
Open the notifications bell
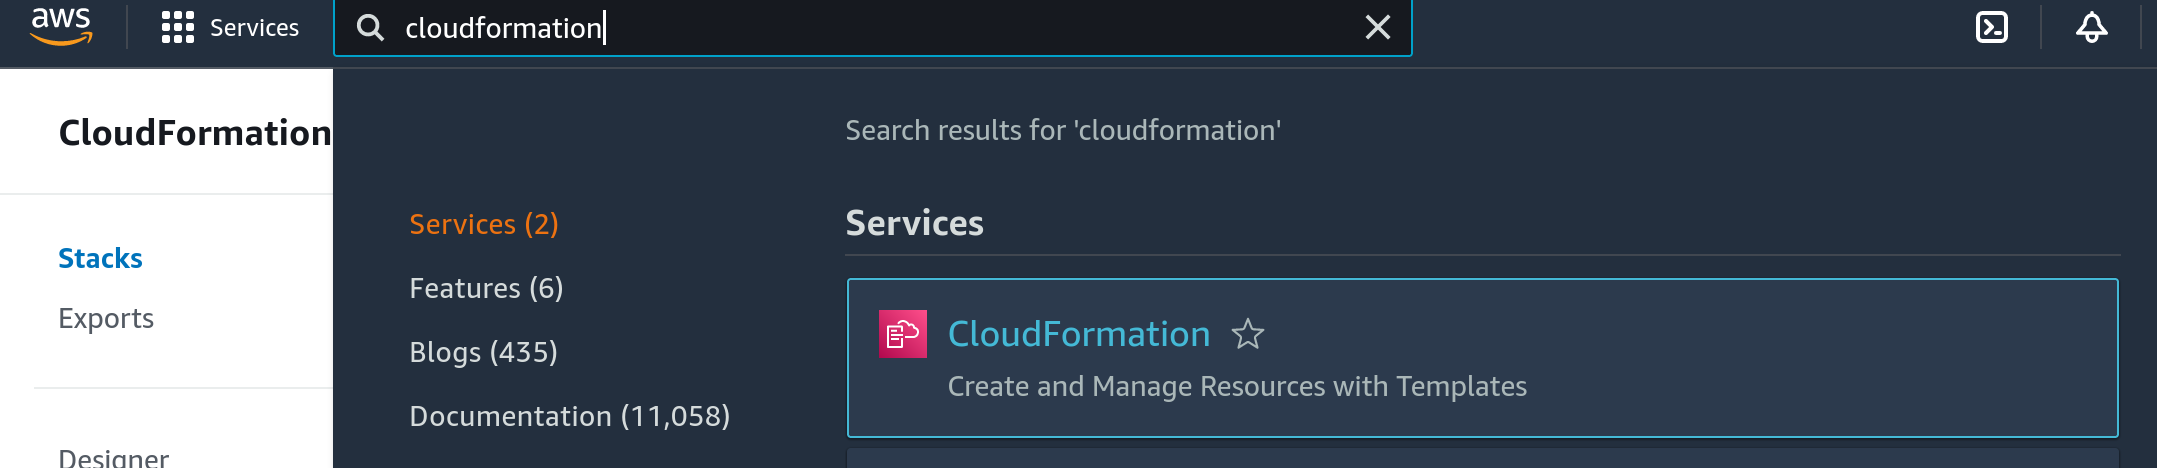point(2091,27)
